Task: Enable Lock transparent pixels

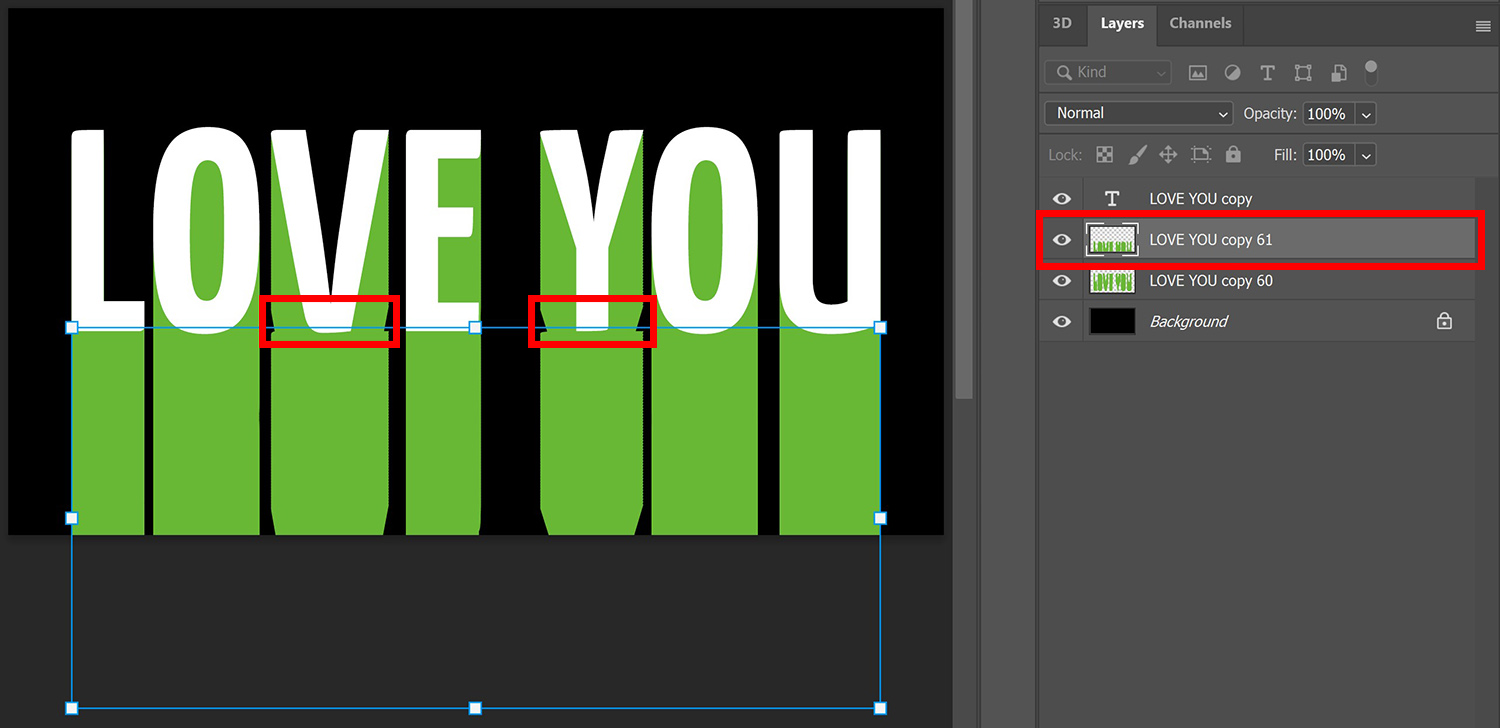Action: click(x=1104, y=154)
